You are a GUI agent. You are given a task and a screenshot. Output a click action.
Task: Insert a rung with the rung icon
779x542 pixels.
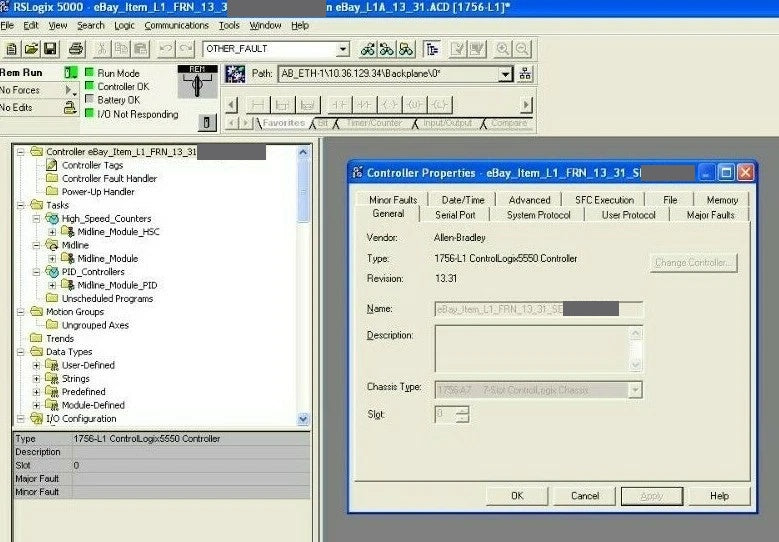click(258, 105)
